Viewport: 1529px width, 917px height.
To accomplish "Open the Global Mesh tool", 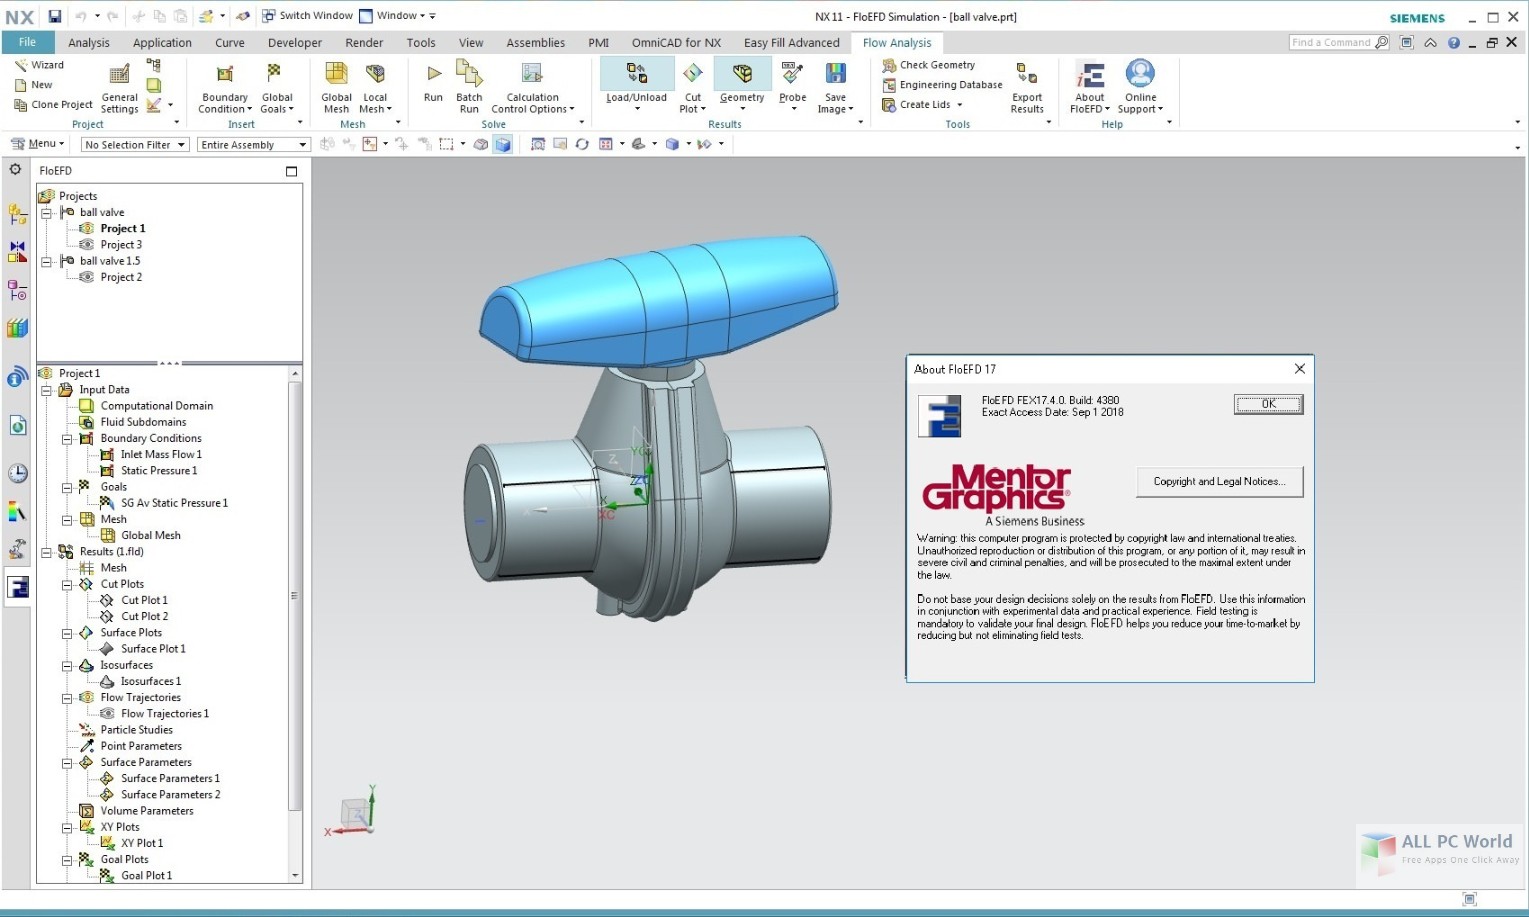I will [x=336, y=89].
